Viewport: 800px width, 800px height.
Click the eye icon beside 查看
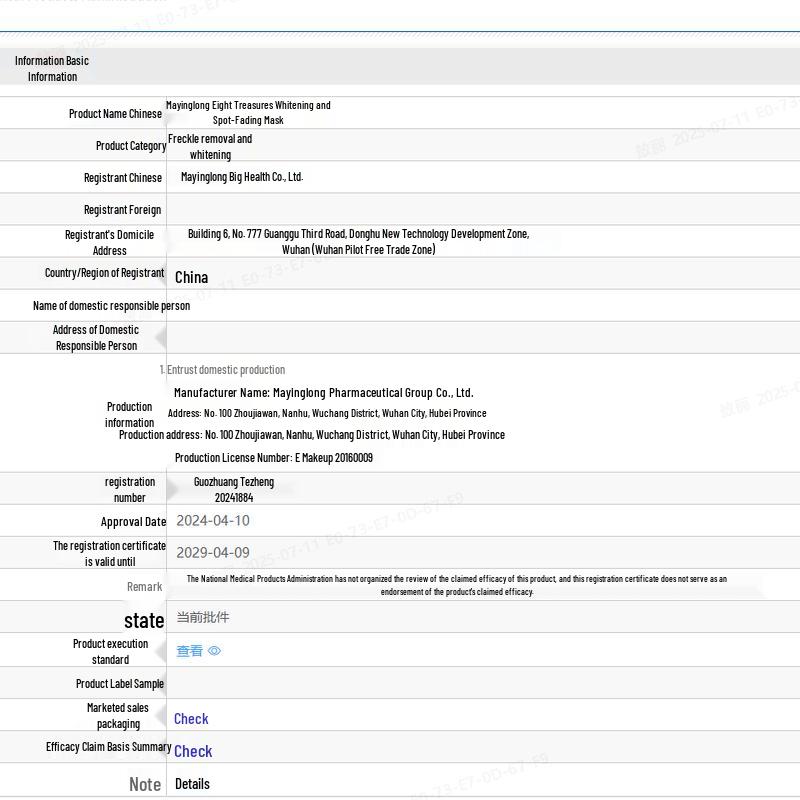pyautogui.click(x=214, y=651)
